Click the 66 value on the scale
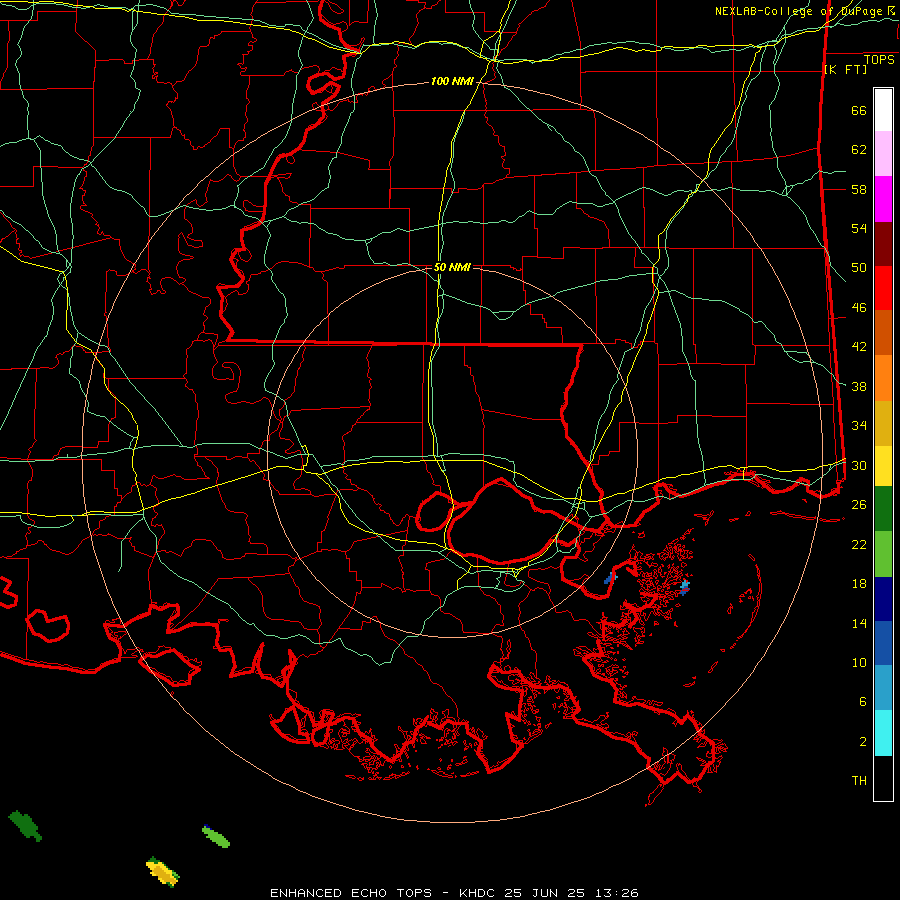This screenshot has width=900, height=900. [859, 111]
